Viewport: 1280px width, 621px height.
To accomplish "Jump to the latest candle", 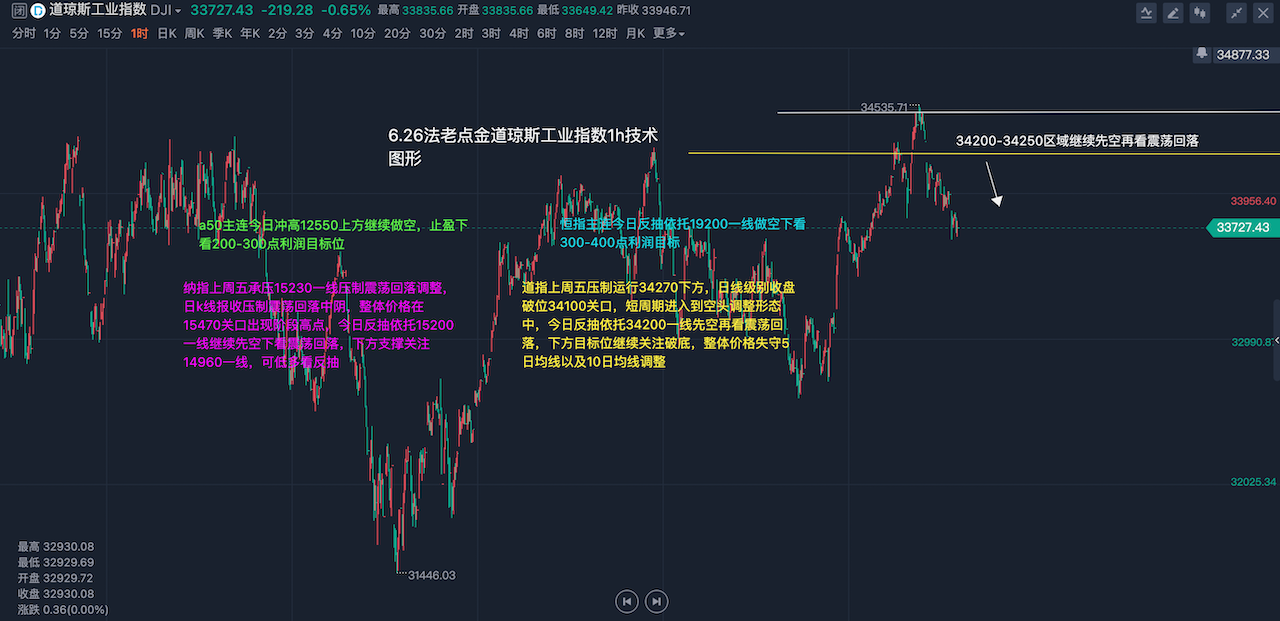I will [656, 601].
